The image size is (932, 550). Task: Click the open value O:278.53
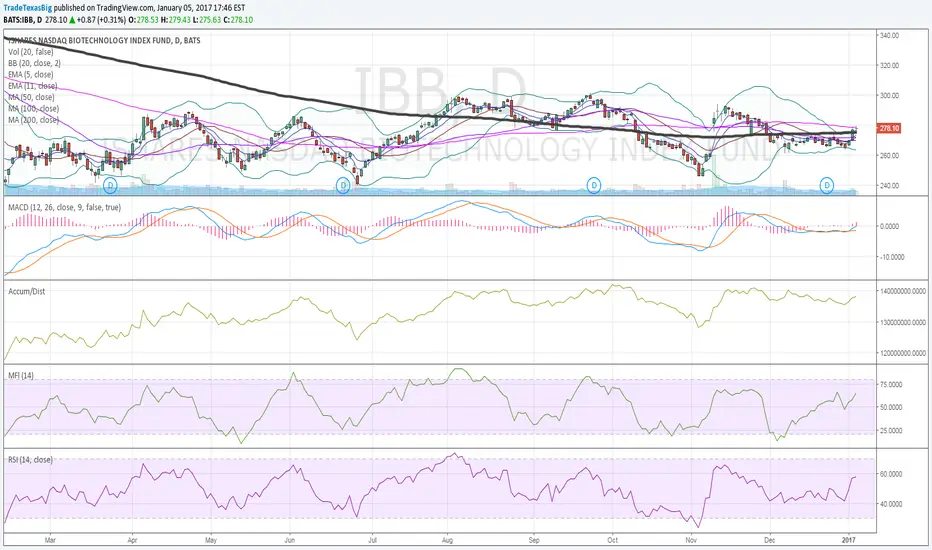click(x=143, y=20)
